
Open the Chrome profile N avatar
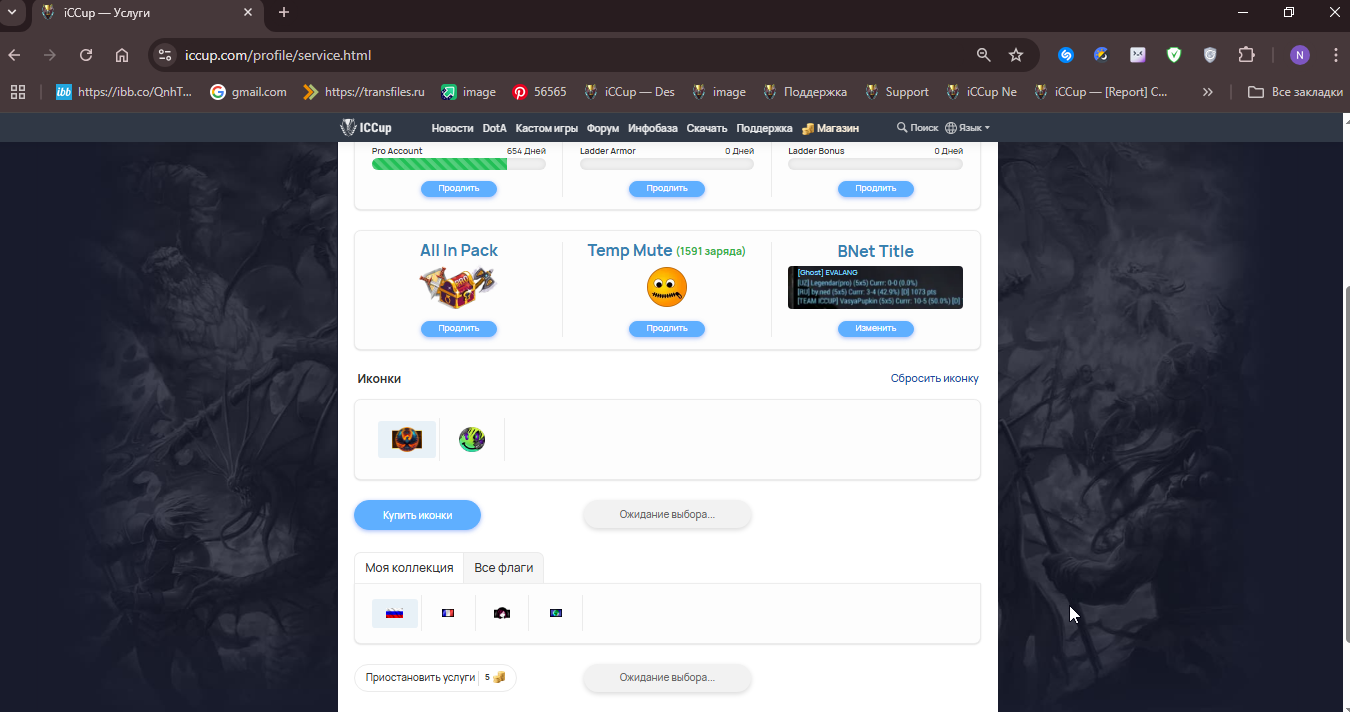(1300, 55)
